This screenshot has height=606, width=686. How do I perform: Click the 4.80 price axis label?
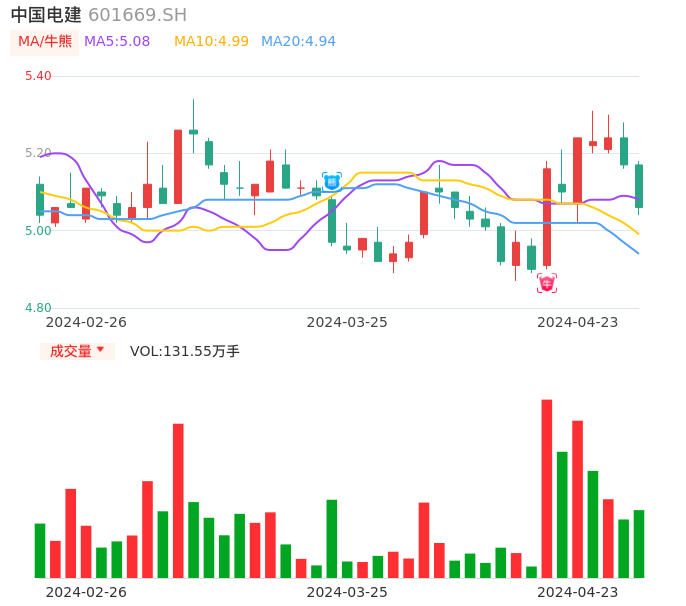click(x=38, y=308)
